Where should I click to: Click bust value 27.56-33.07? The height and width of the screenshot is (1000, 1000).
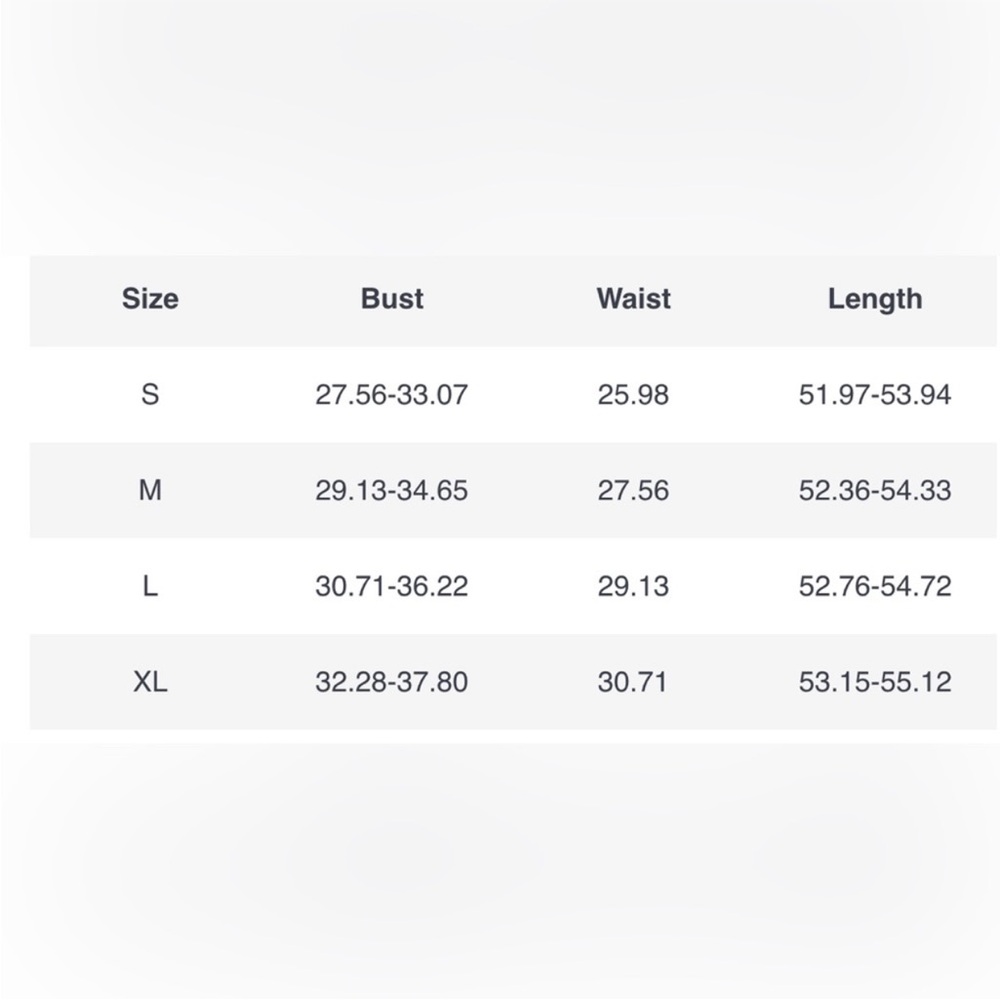pos(392,394)
